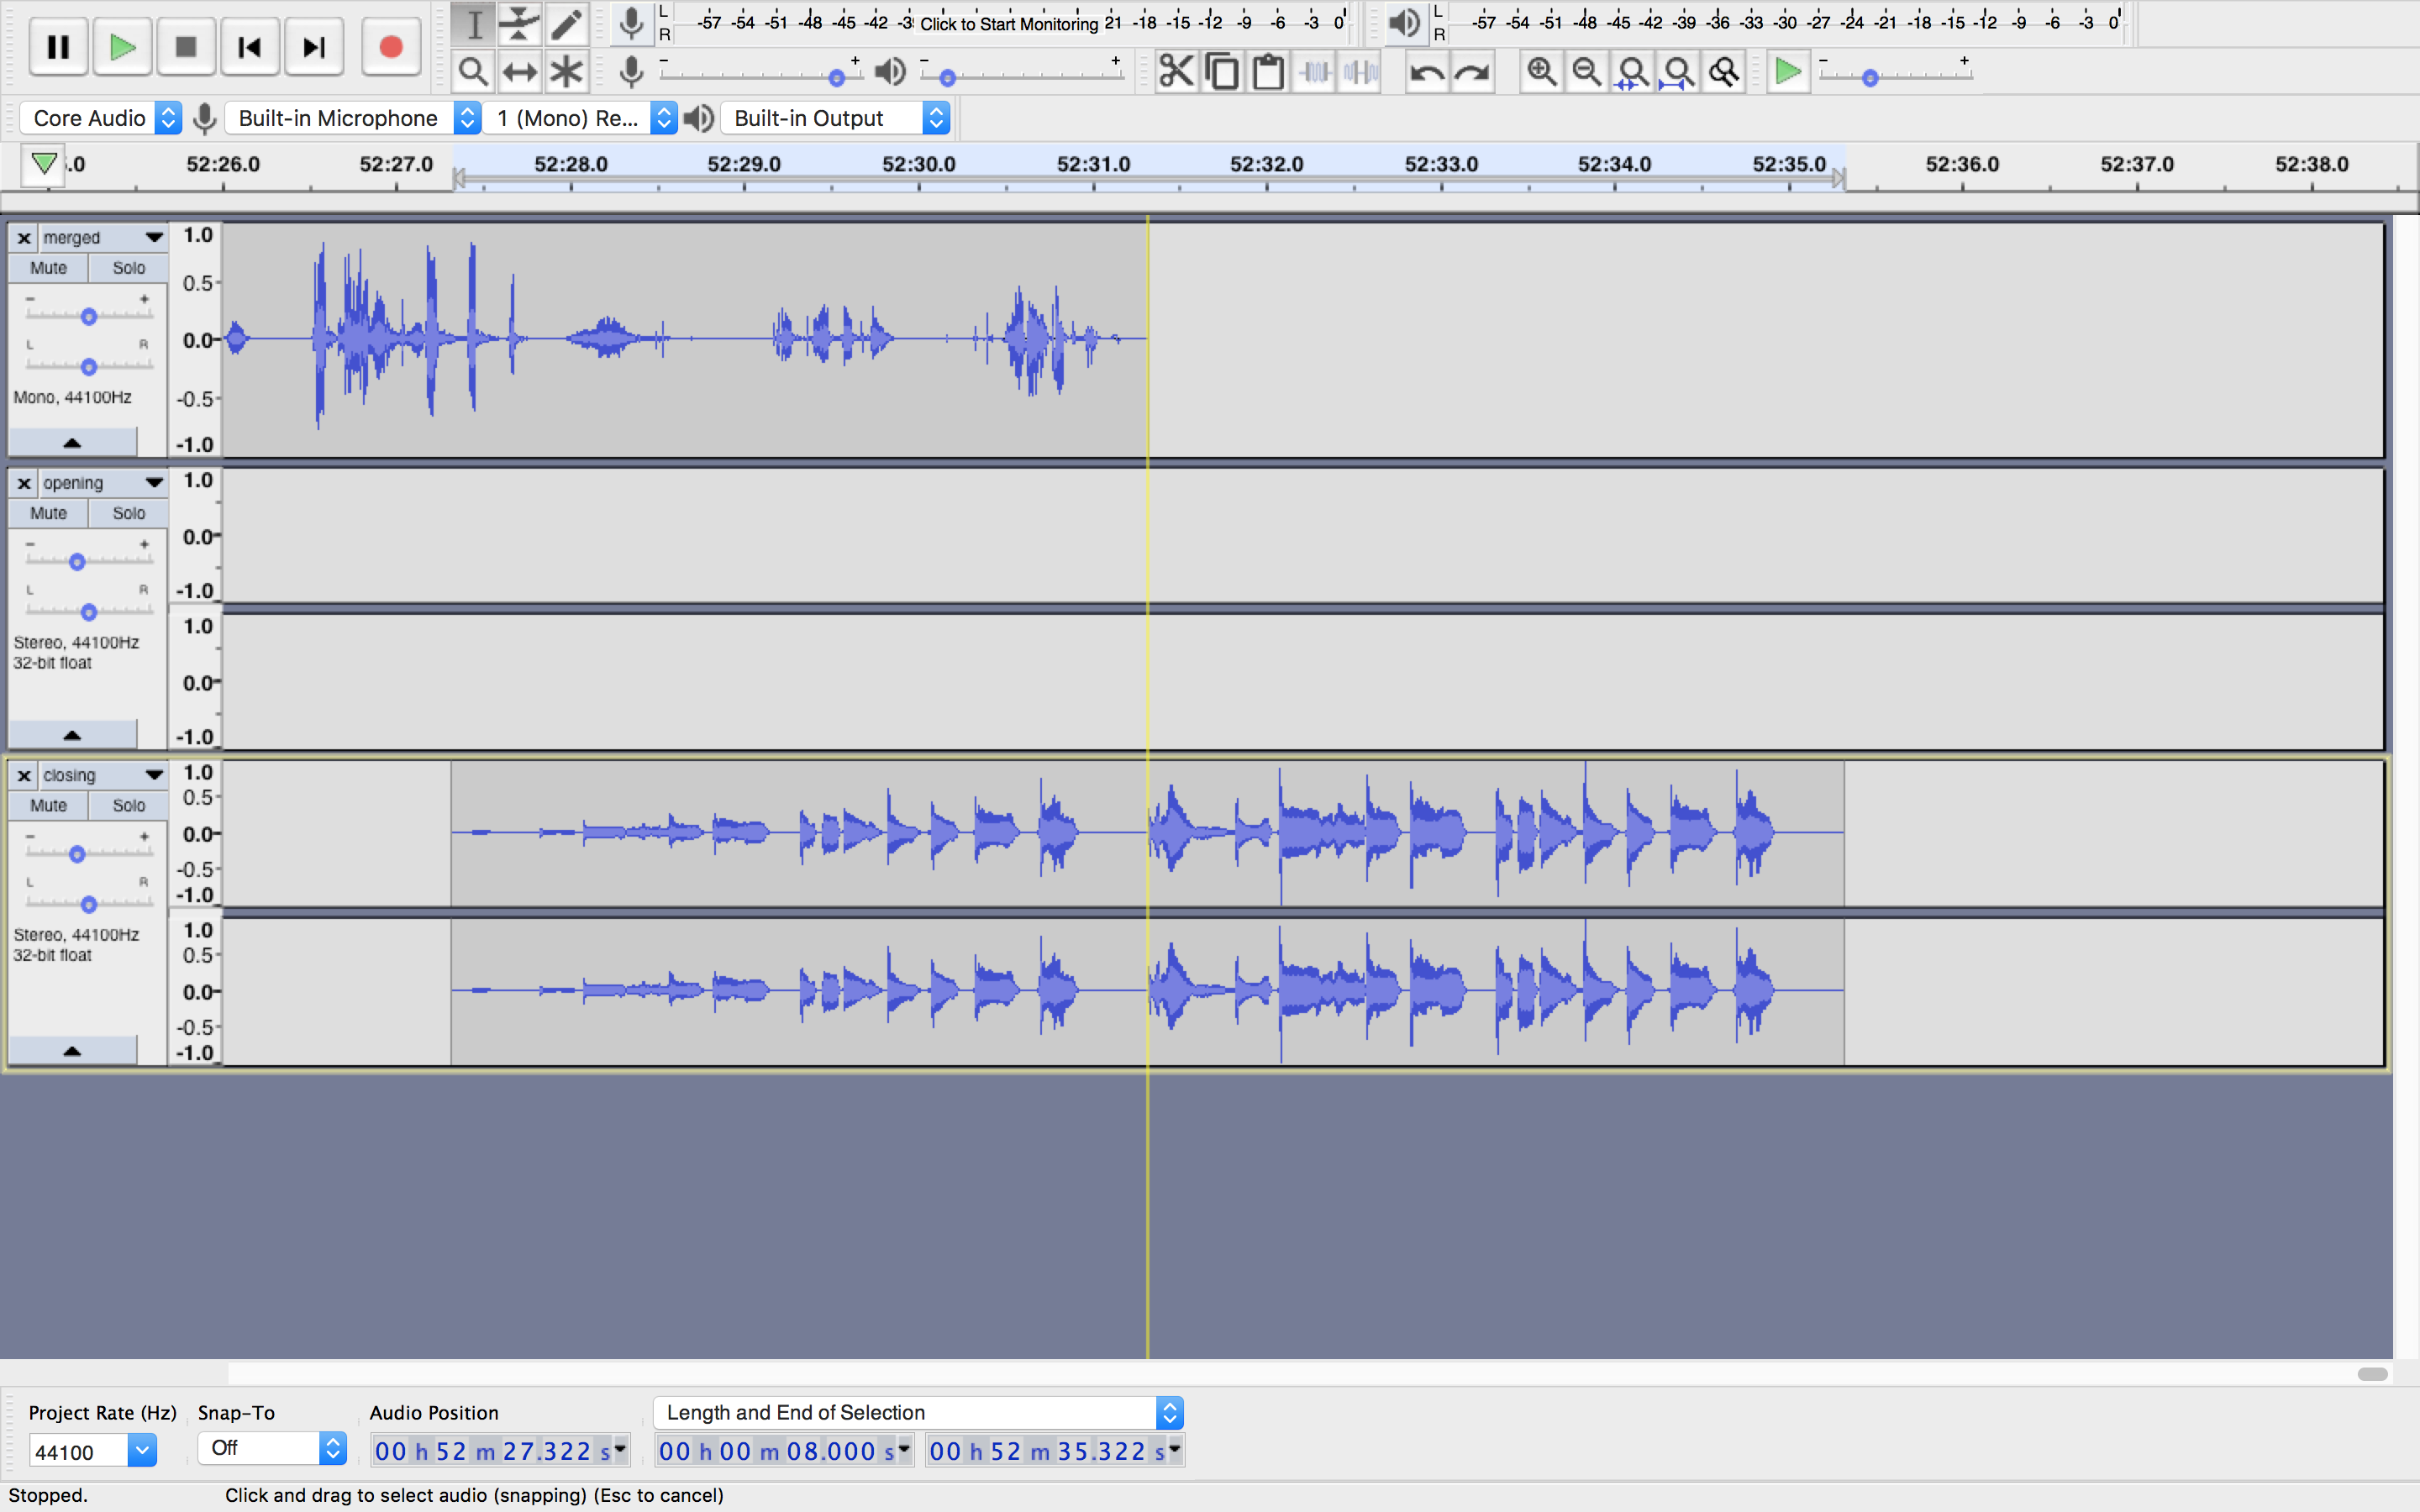Select the Draw pencil tool
The image size is (2420, 1512).
click(x=566, y=23)
